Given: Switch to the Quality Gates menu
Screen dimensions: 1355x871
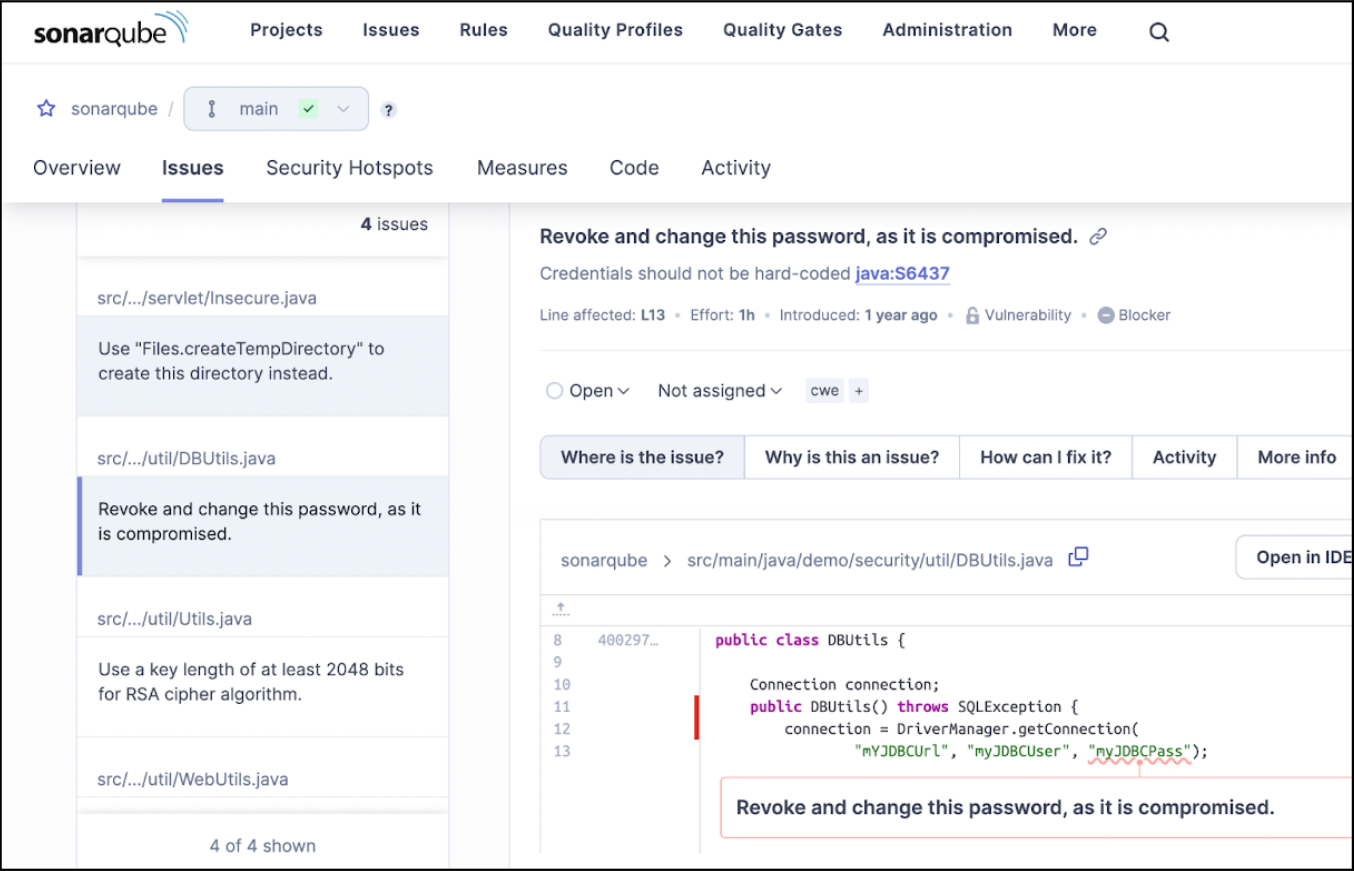Looking at the screenshot, I should pyautogui.click(x=782, y=30).
